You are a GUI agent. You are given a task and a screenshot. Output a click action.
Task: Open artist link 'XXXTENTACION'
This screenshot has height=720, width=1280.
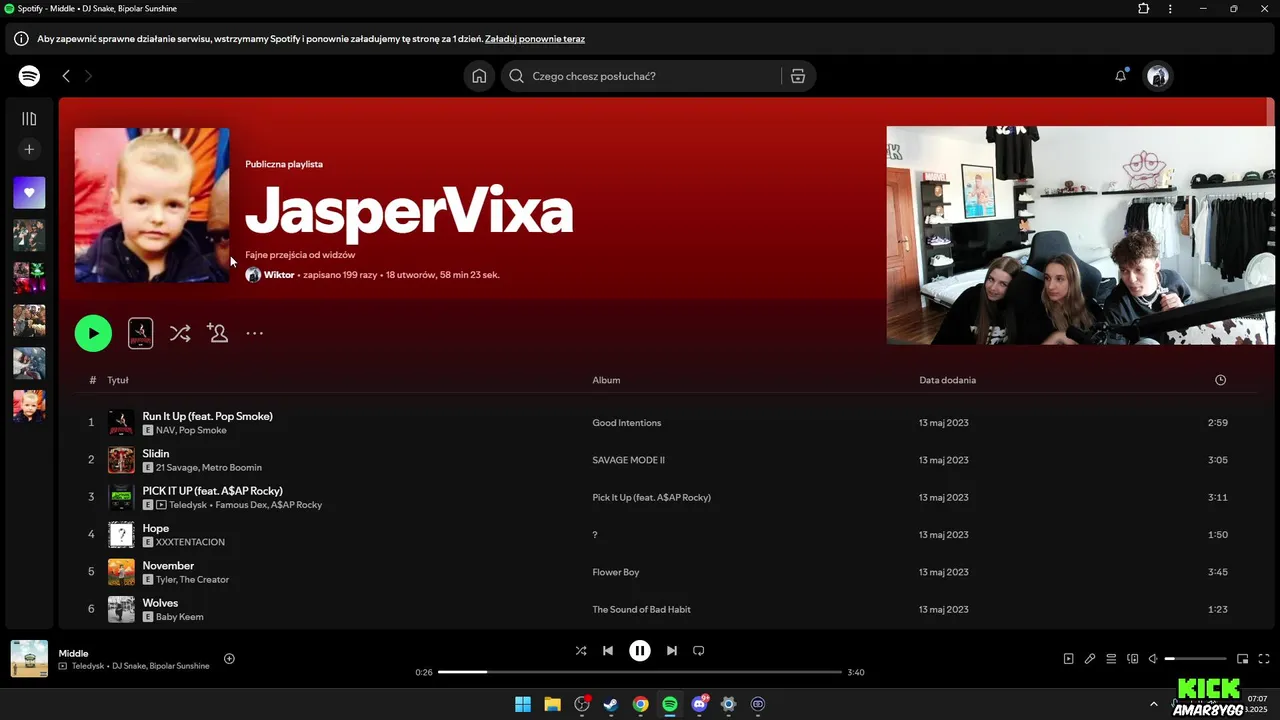click(190, 542)
